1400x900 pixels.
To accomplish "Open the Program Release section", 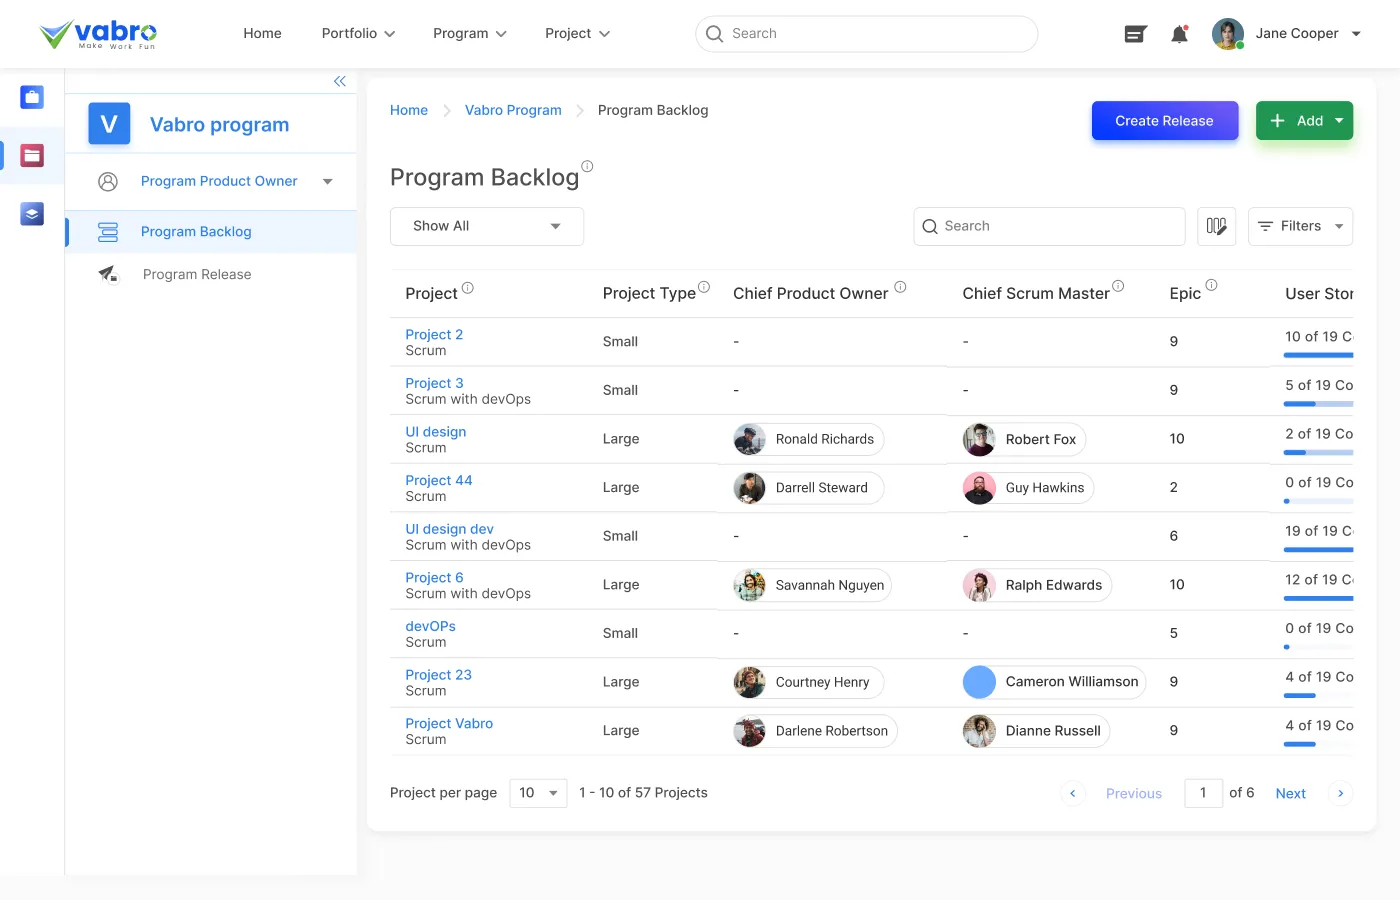I will point(196,273).
